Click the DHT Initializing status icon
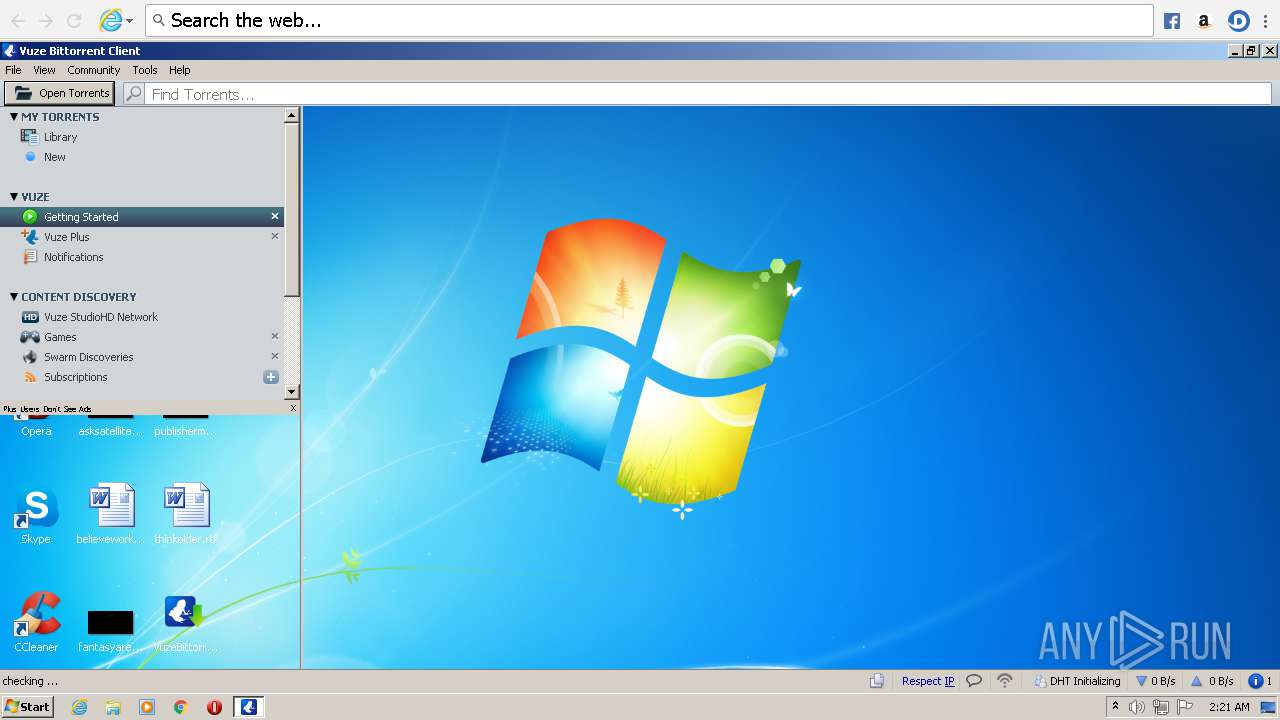 point(1040,681)
